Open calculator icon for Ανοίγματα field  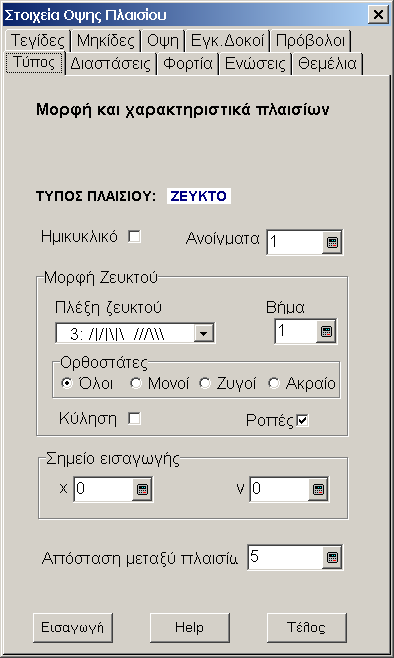pyautogui.click(x=332, y=243)
